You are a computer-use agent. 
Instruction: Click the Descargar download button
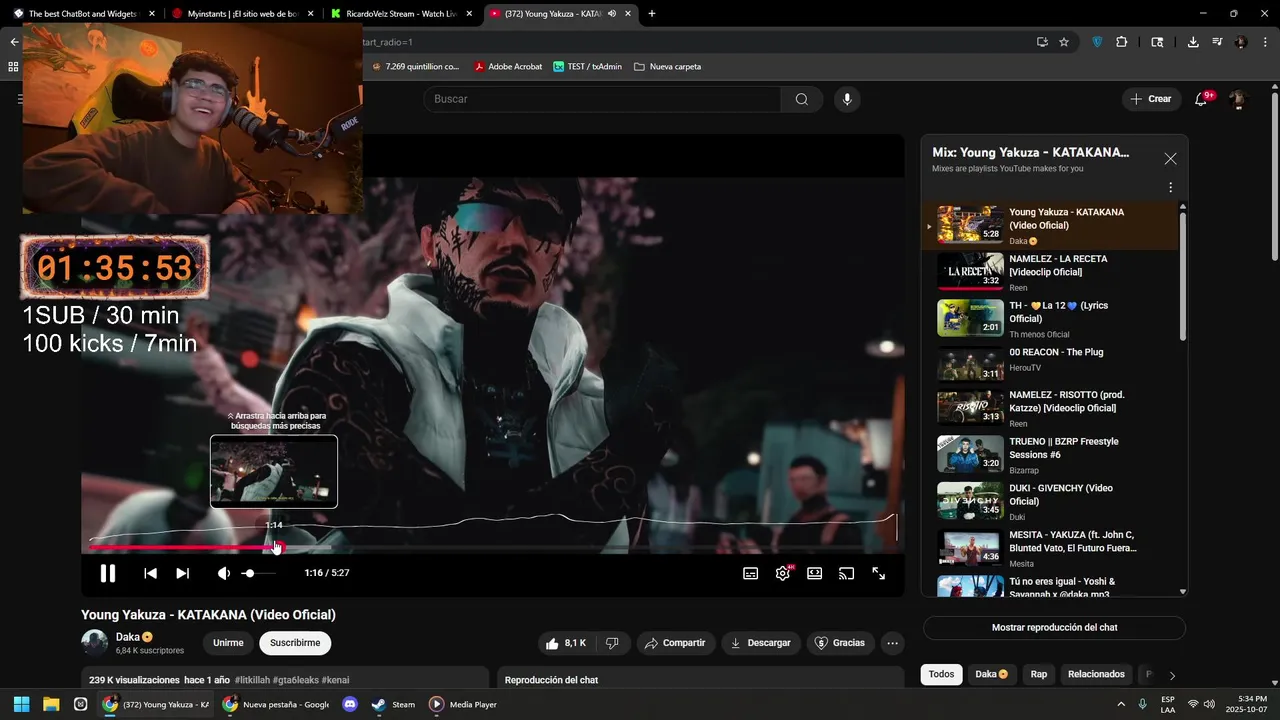(761, 643)
